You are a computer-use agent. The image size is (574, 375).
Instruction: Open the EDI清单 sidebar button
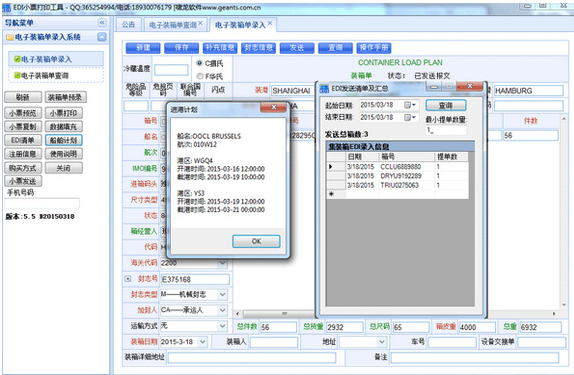23,140
